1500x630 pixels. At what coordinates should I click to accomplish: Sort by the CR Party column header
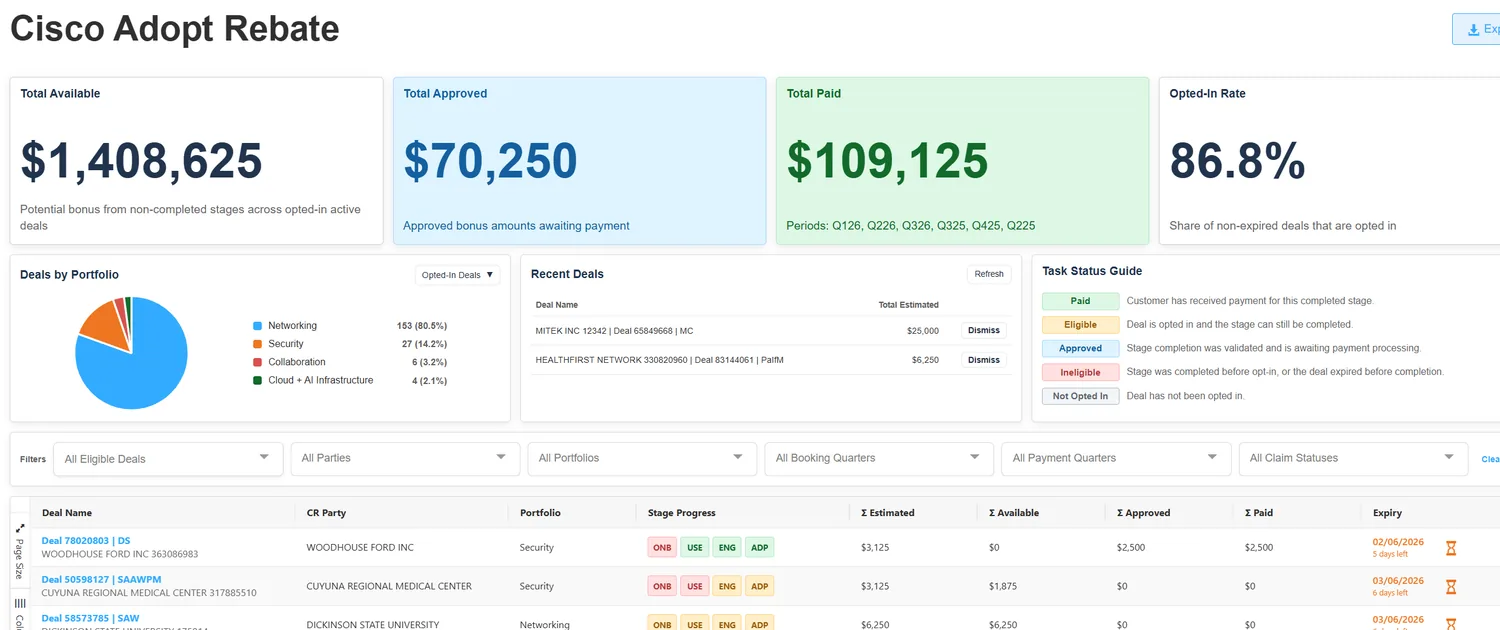pos(326,513)
